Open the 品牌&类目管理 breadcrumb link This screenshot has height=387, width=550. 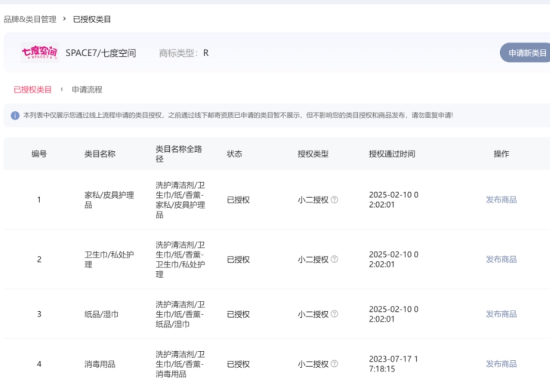pyautogui.click(x=30, y=19)
